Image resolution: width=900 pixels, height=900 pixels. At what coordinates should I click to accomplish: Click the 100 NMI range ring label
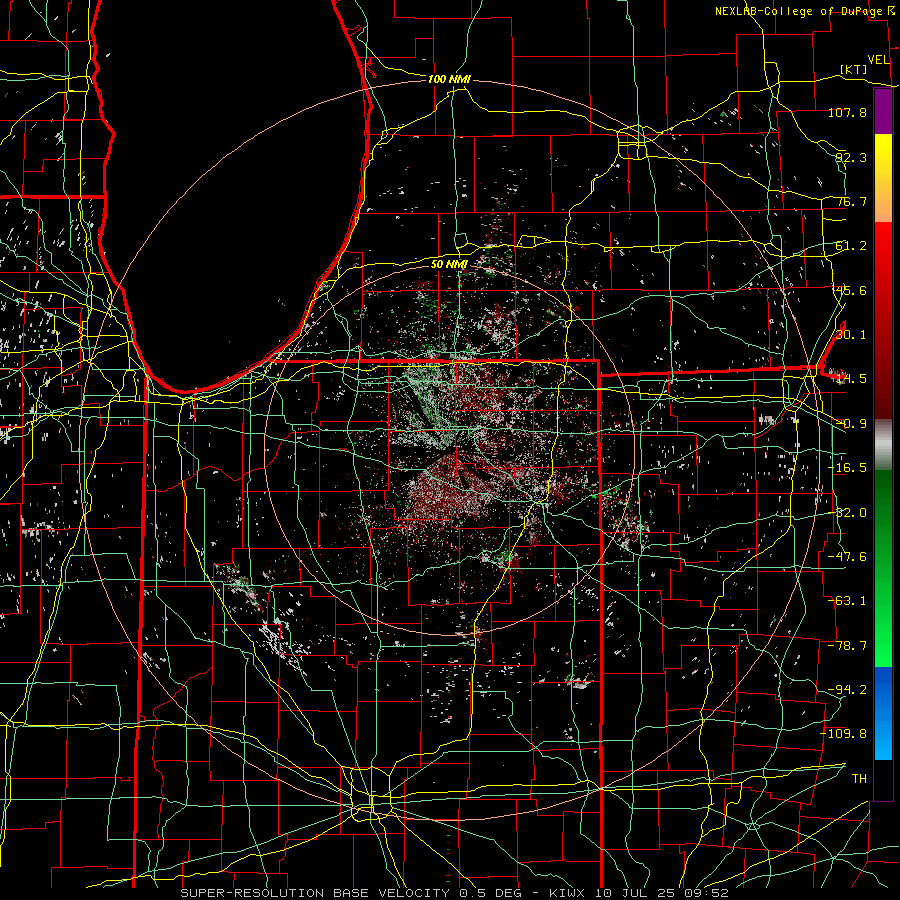[449, 79]
